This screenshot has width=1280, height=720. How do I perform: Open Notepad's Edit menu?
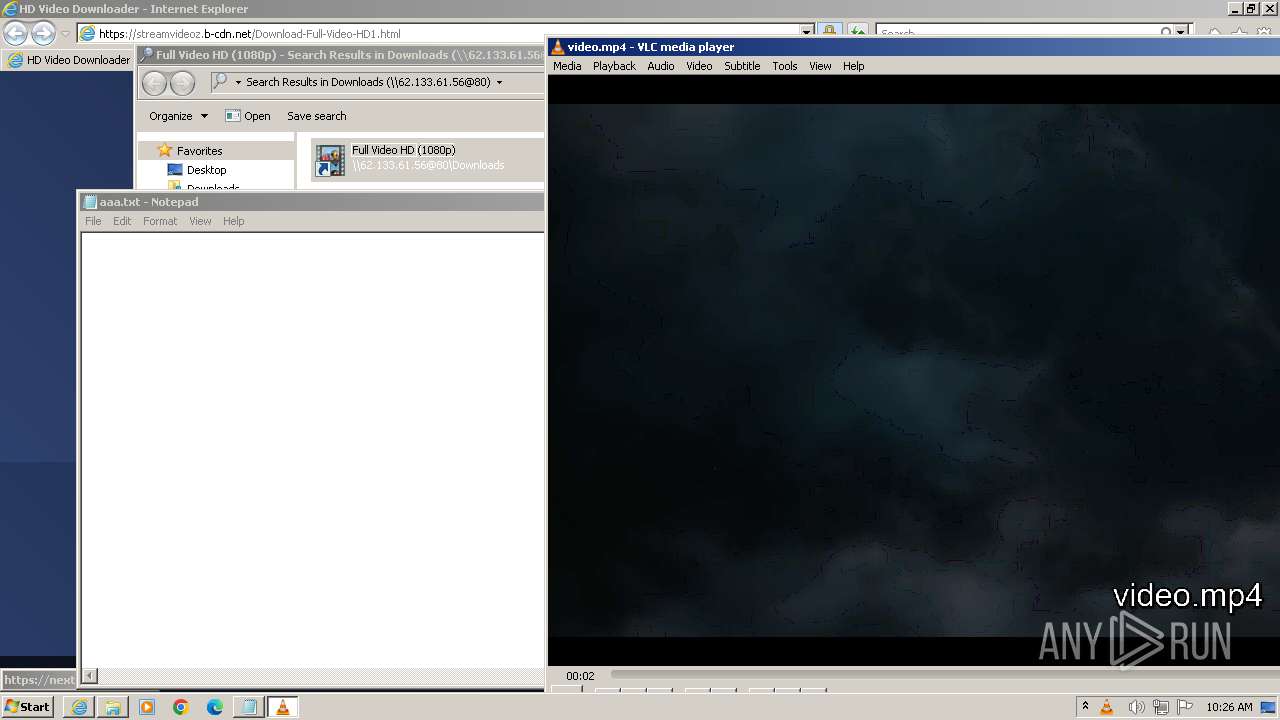122,221
